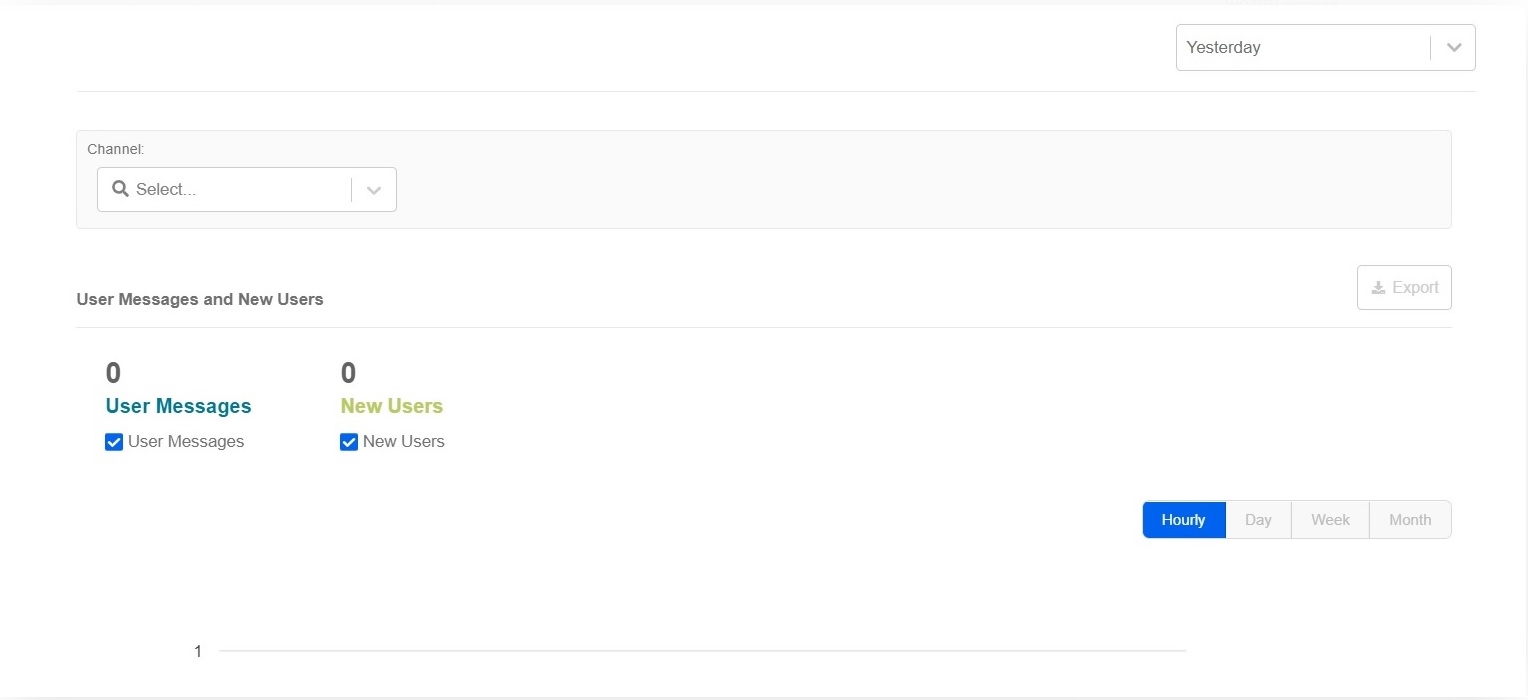Select the Month granularity tab

coord(1410,520)
